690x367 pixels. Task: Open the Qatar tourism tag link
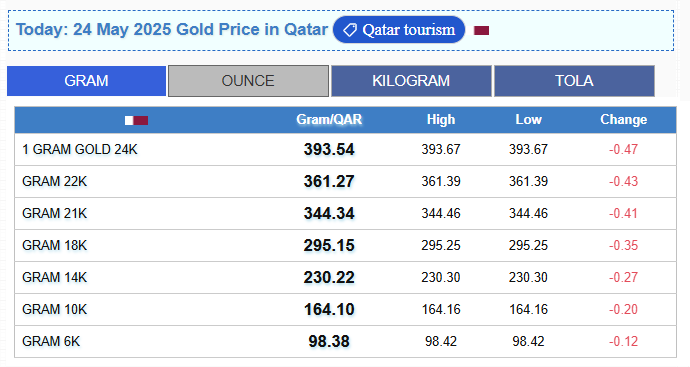coord(399,30)
